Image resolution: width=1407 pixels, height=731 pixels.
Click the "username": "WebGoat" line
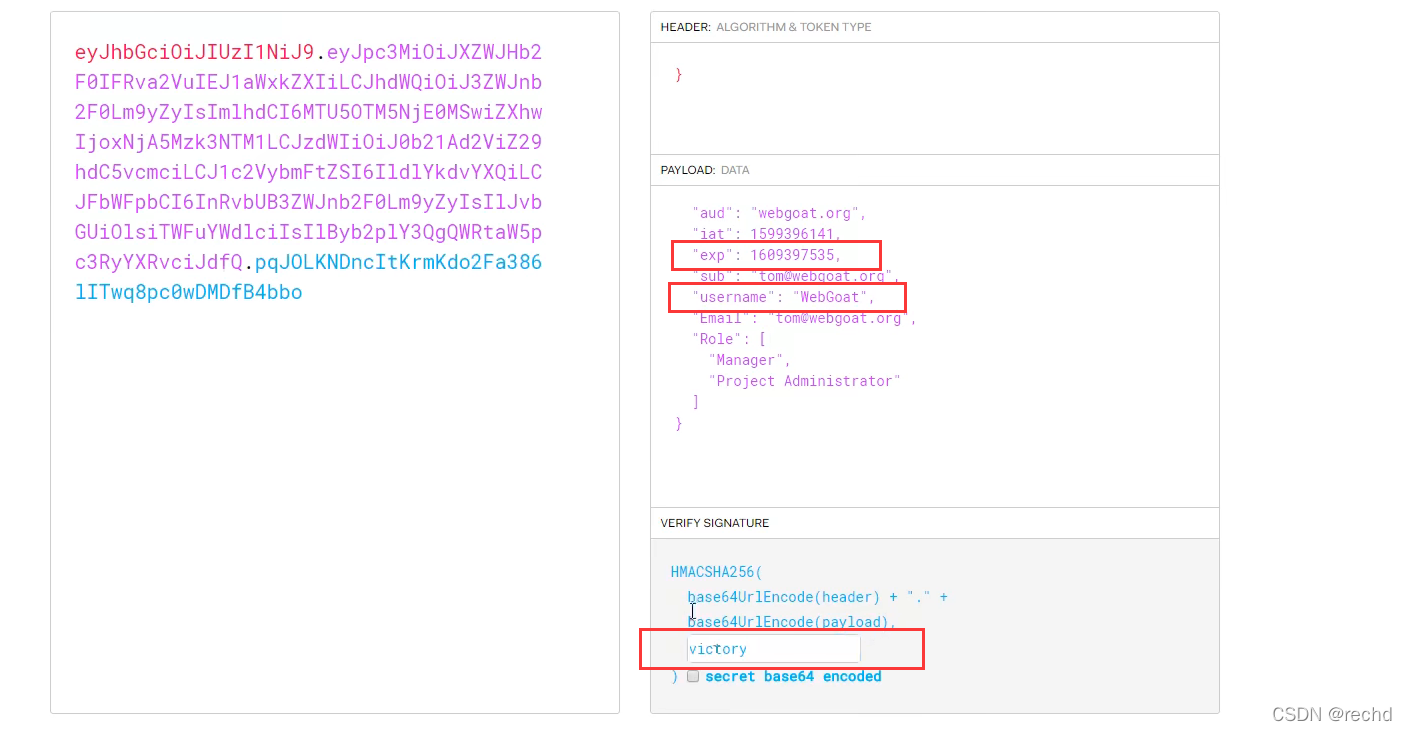coord(783,297)
